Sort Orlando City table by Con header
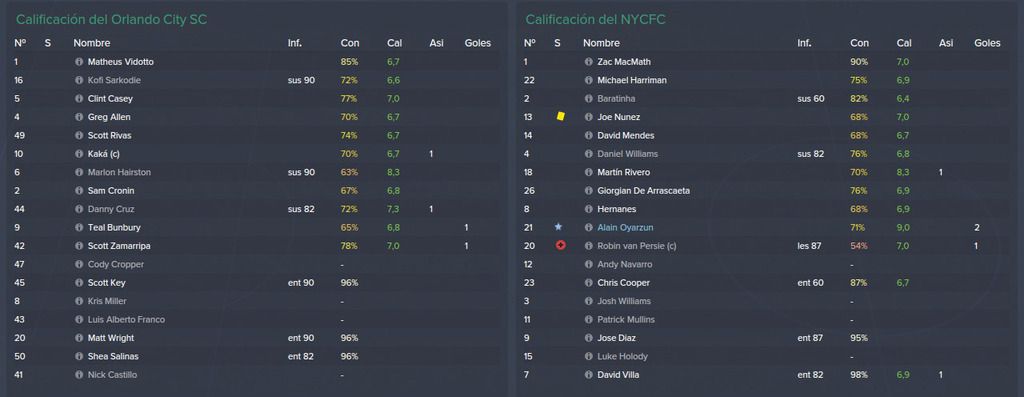This screenshot has height=397, width=1024. pos(350,43)
